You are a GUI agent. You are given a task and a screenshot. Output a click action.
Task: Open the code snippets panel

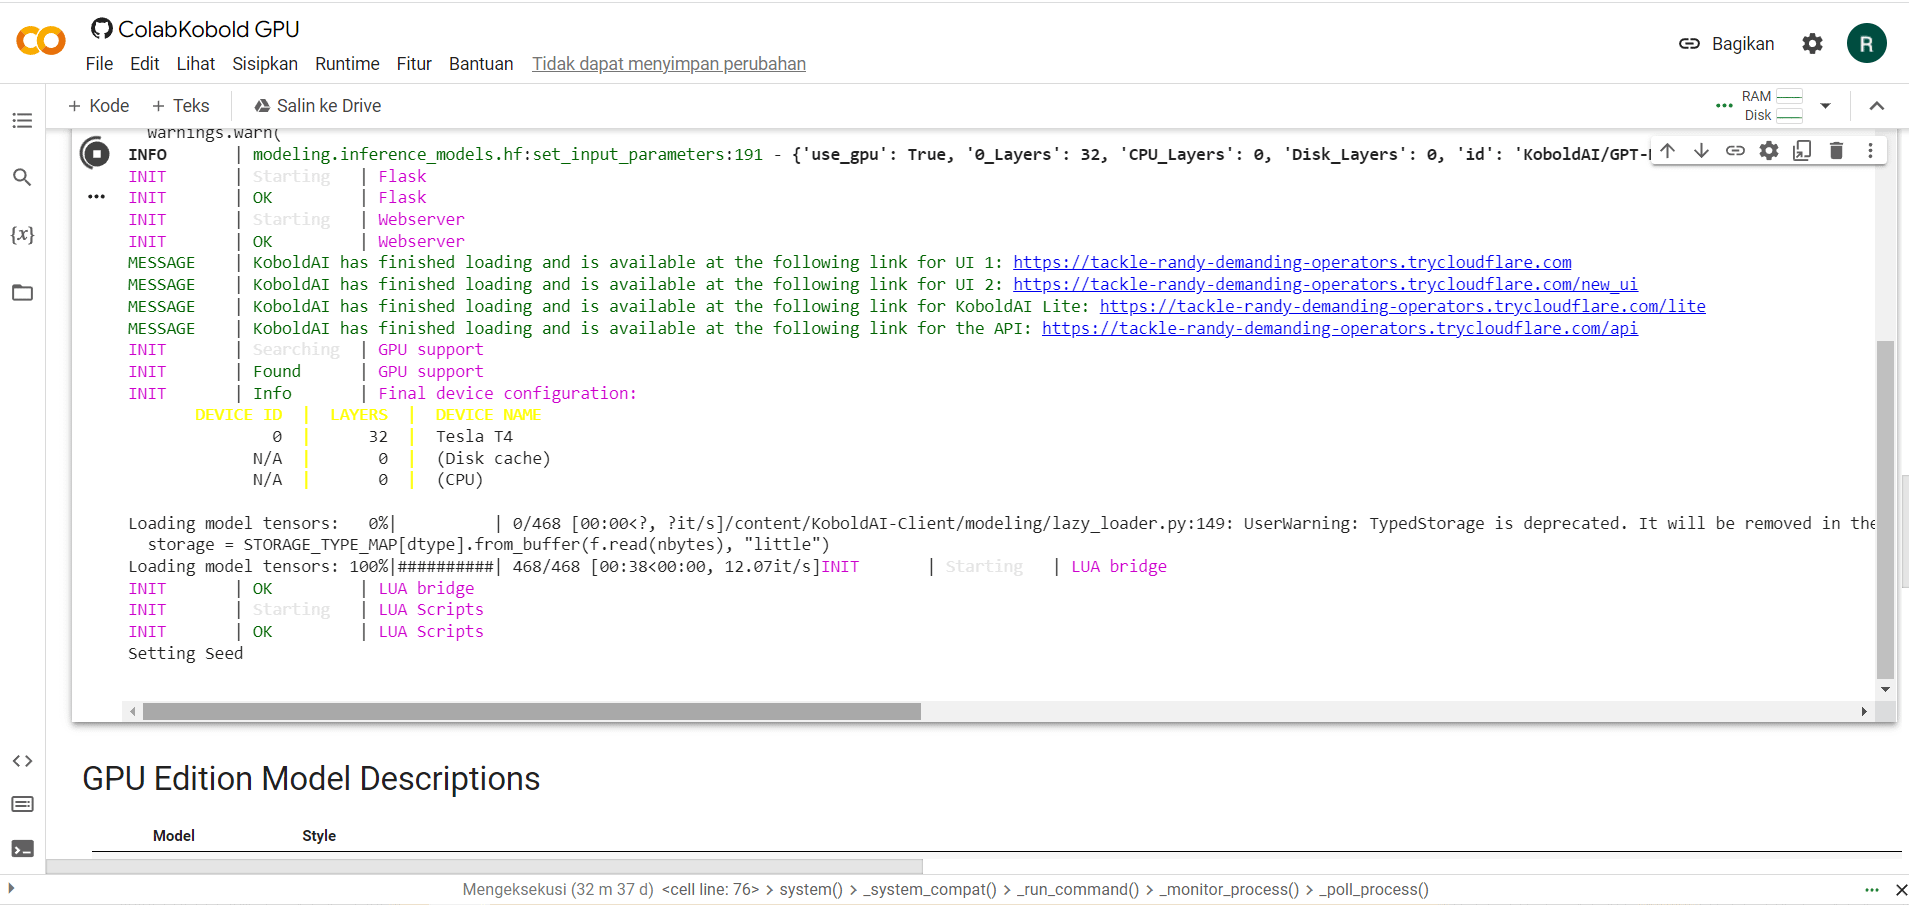tap(22, 761)
